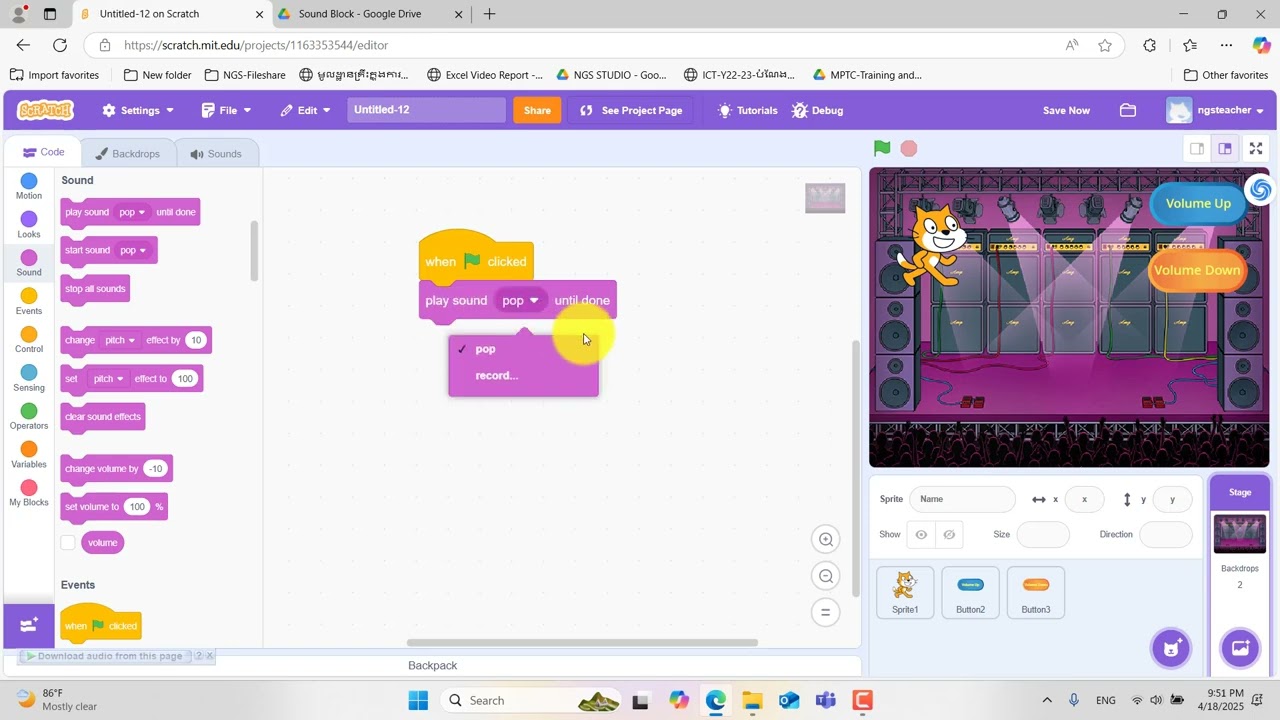Switch to Backdrops tab
This screenshot has height=720, width=1280.
pyautogui.click(x=127, y=154)
